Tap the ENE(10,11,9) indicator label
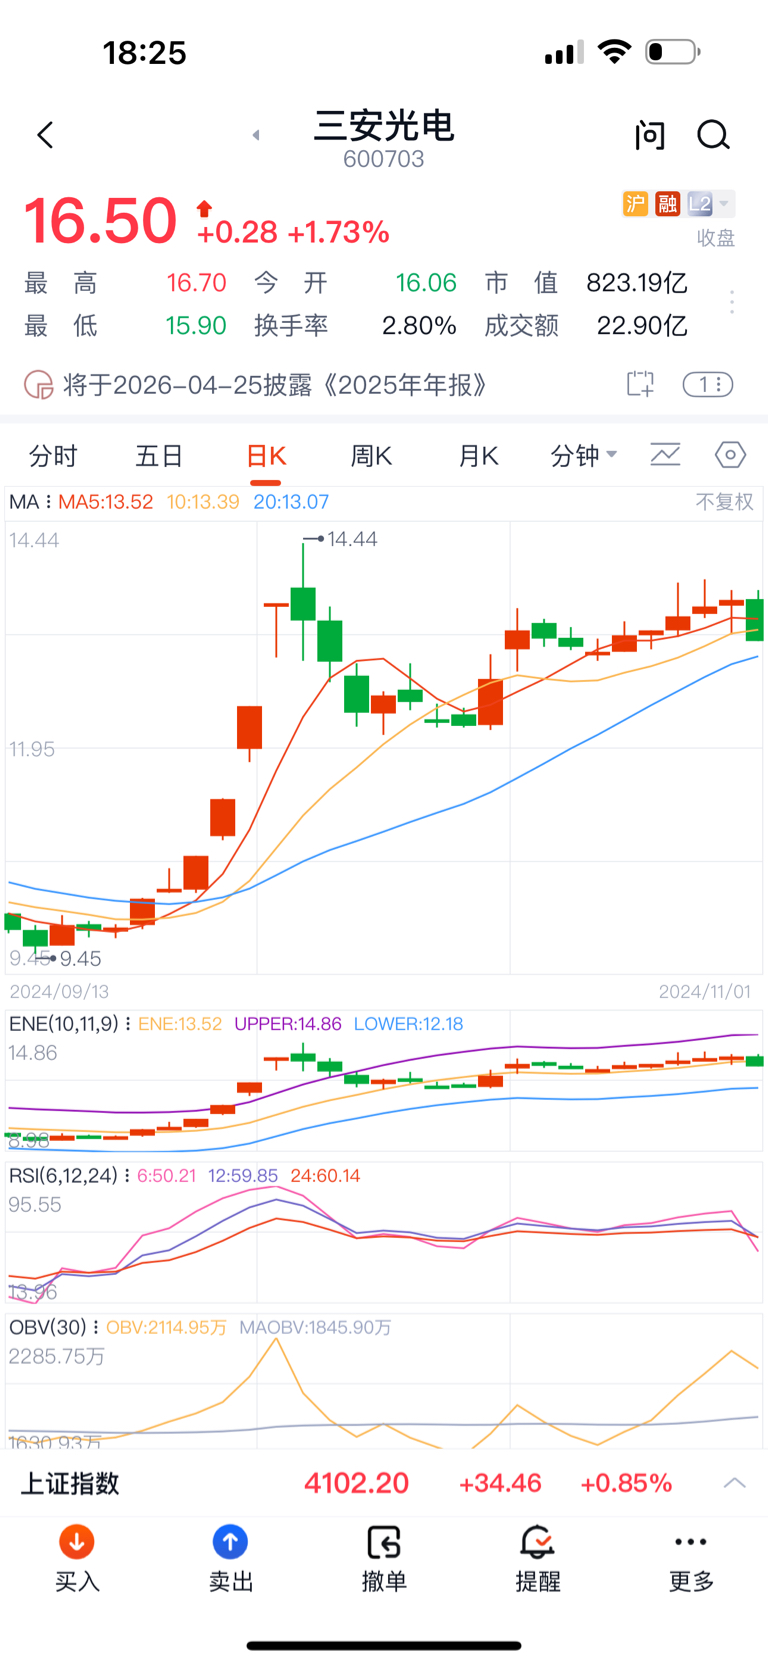 pos(64,1024)
